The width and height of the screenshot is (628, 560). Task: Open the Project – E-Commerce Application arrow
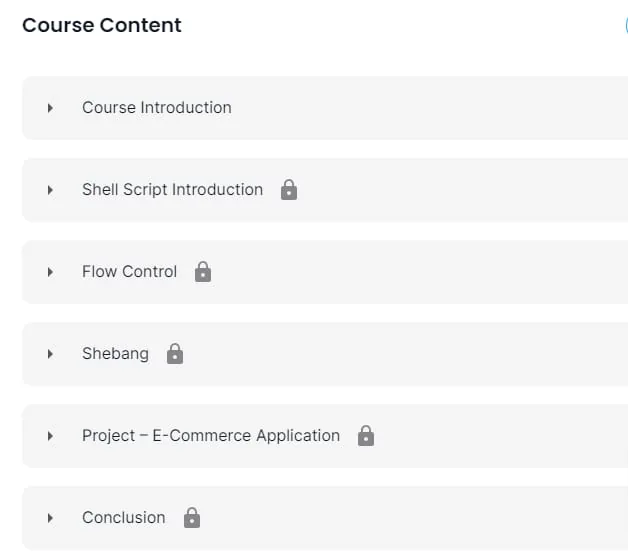(50, 436)
